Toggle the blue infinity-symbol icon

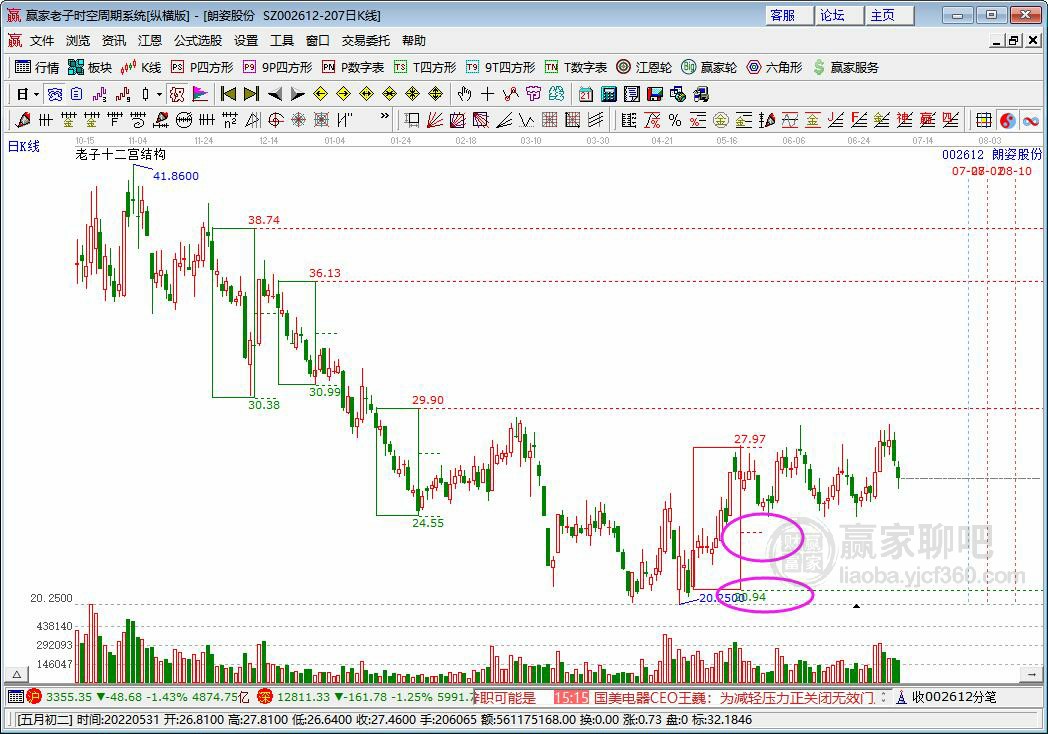(1031, 120)
